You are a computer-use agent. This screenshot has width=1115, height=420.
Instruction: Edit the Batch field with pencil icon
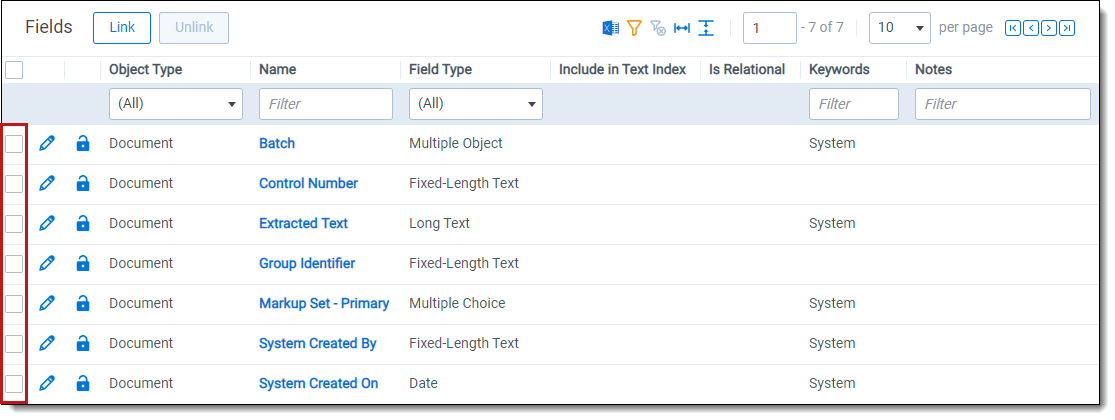pyautogui.click(x=47, y=144)
